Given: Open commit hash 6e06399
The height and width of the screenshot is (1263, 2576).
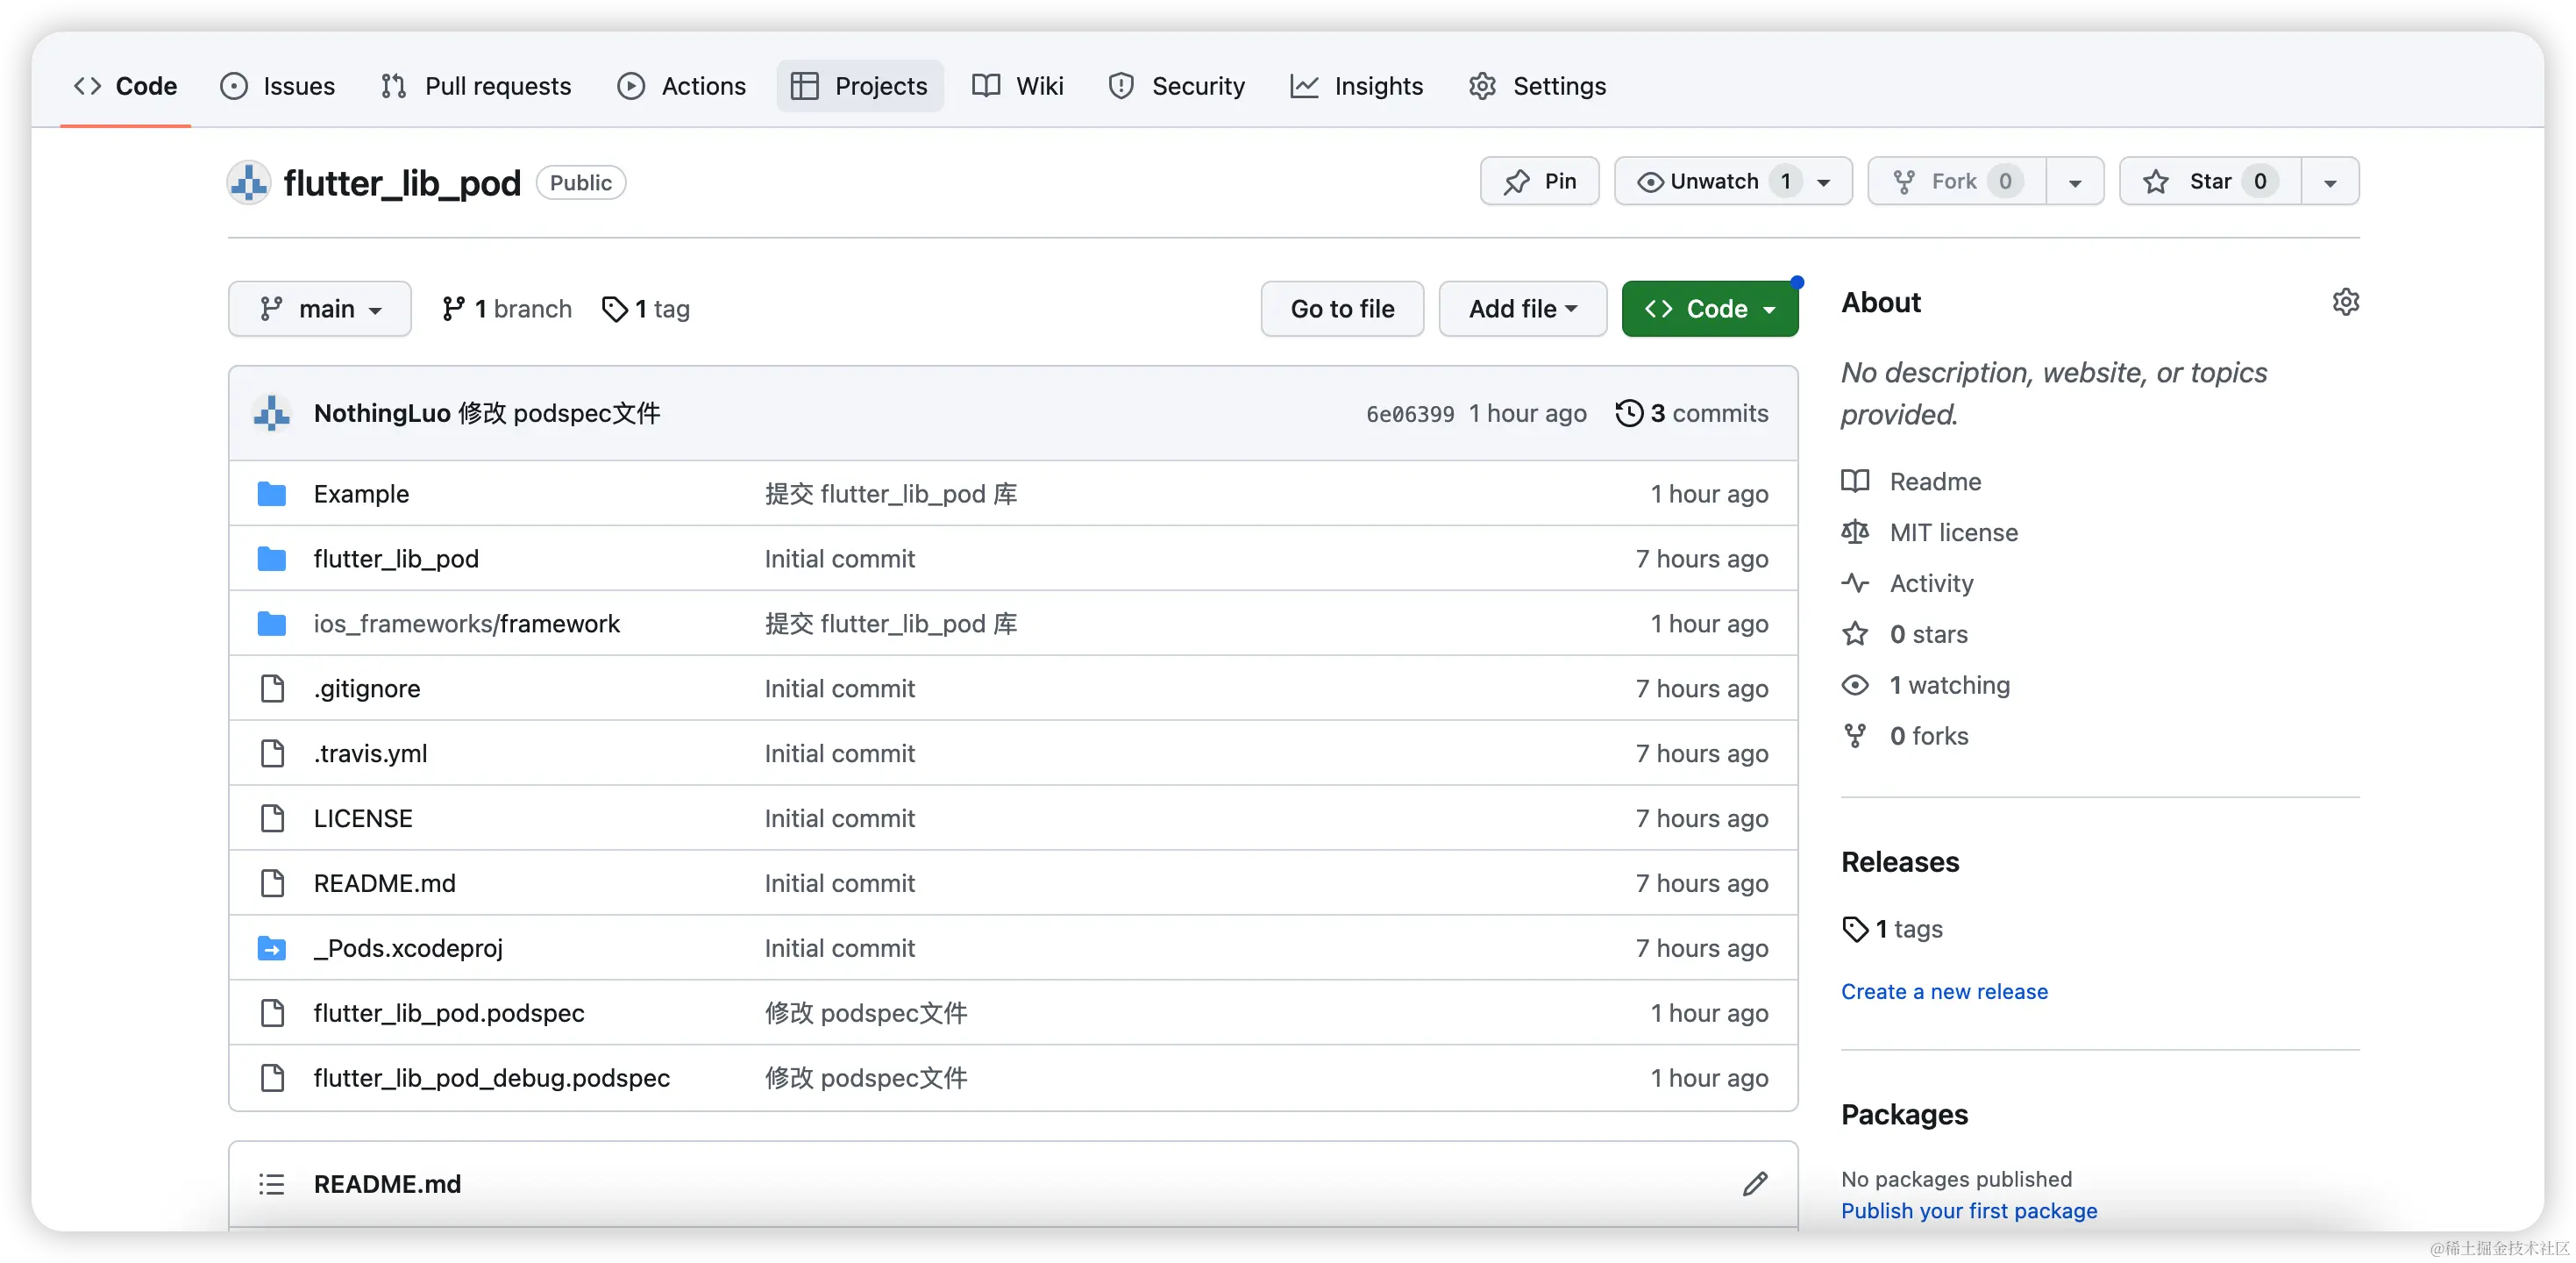Looking at the screenshot, I should [1410, 414].
